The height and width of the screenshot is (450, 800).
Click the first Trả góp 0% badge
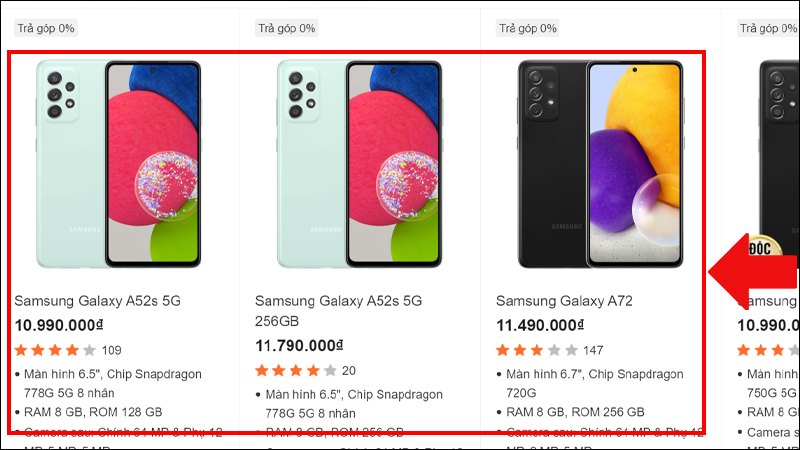pyautogui.click(x=46, y=28)
